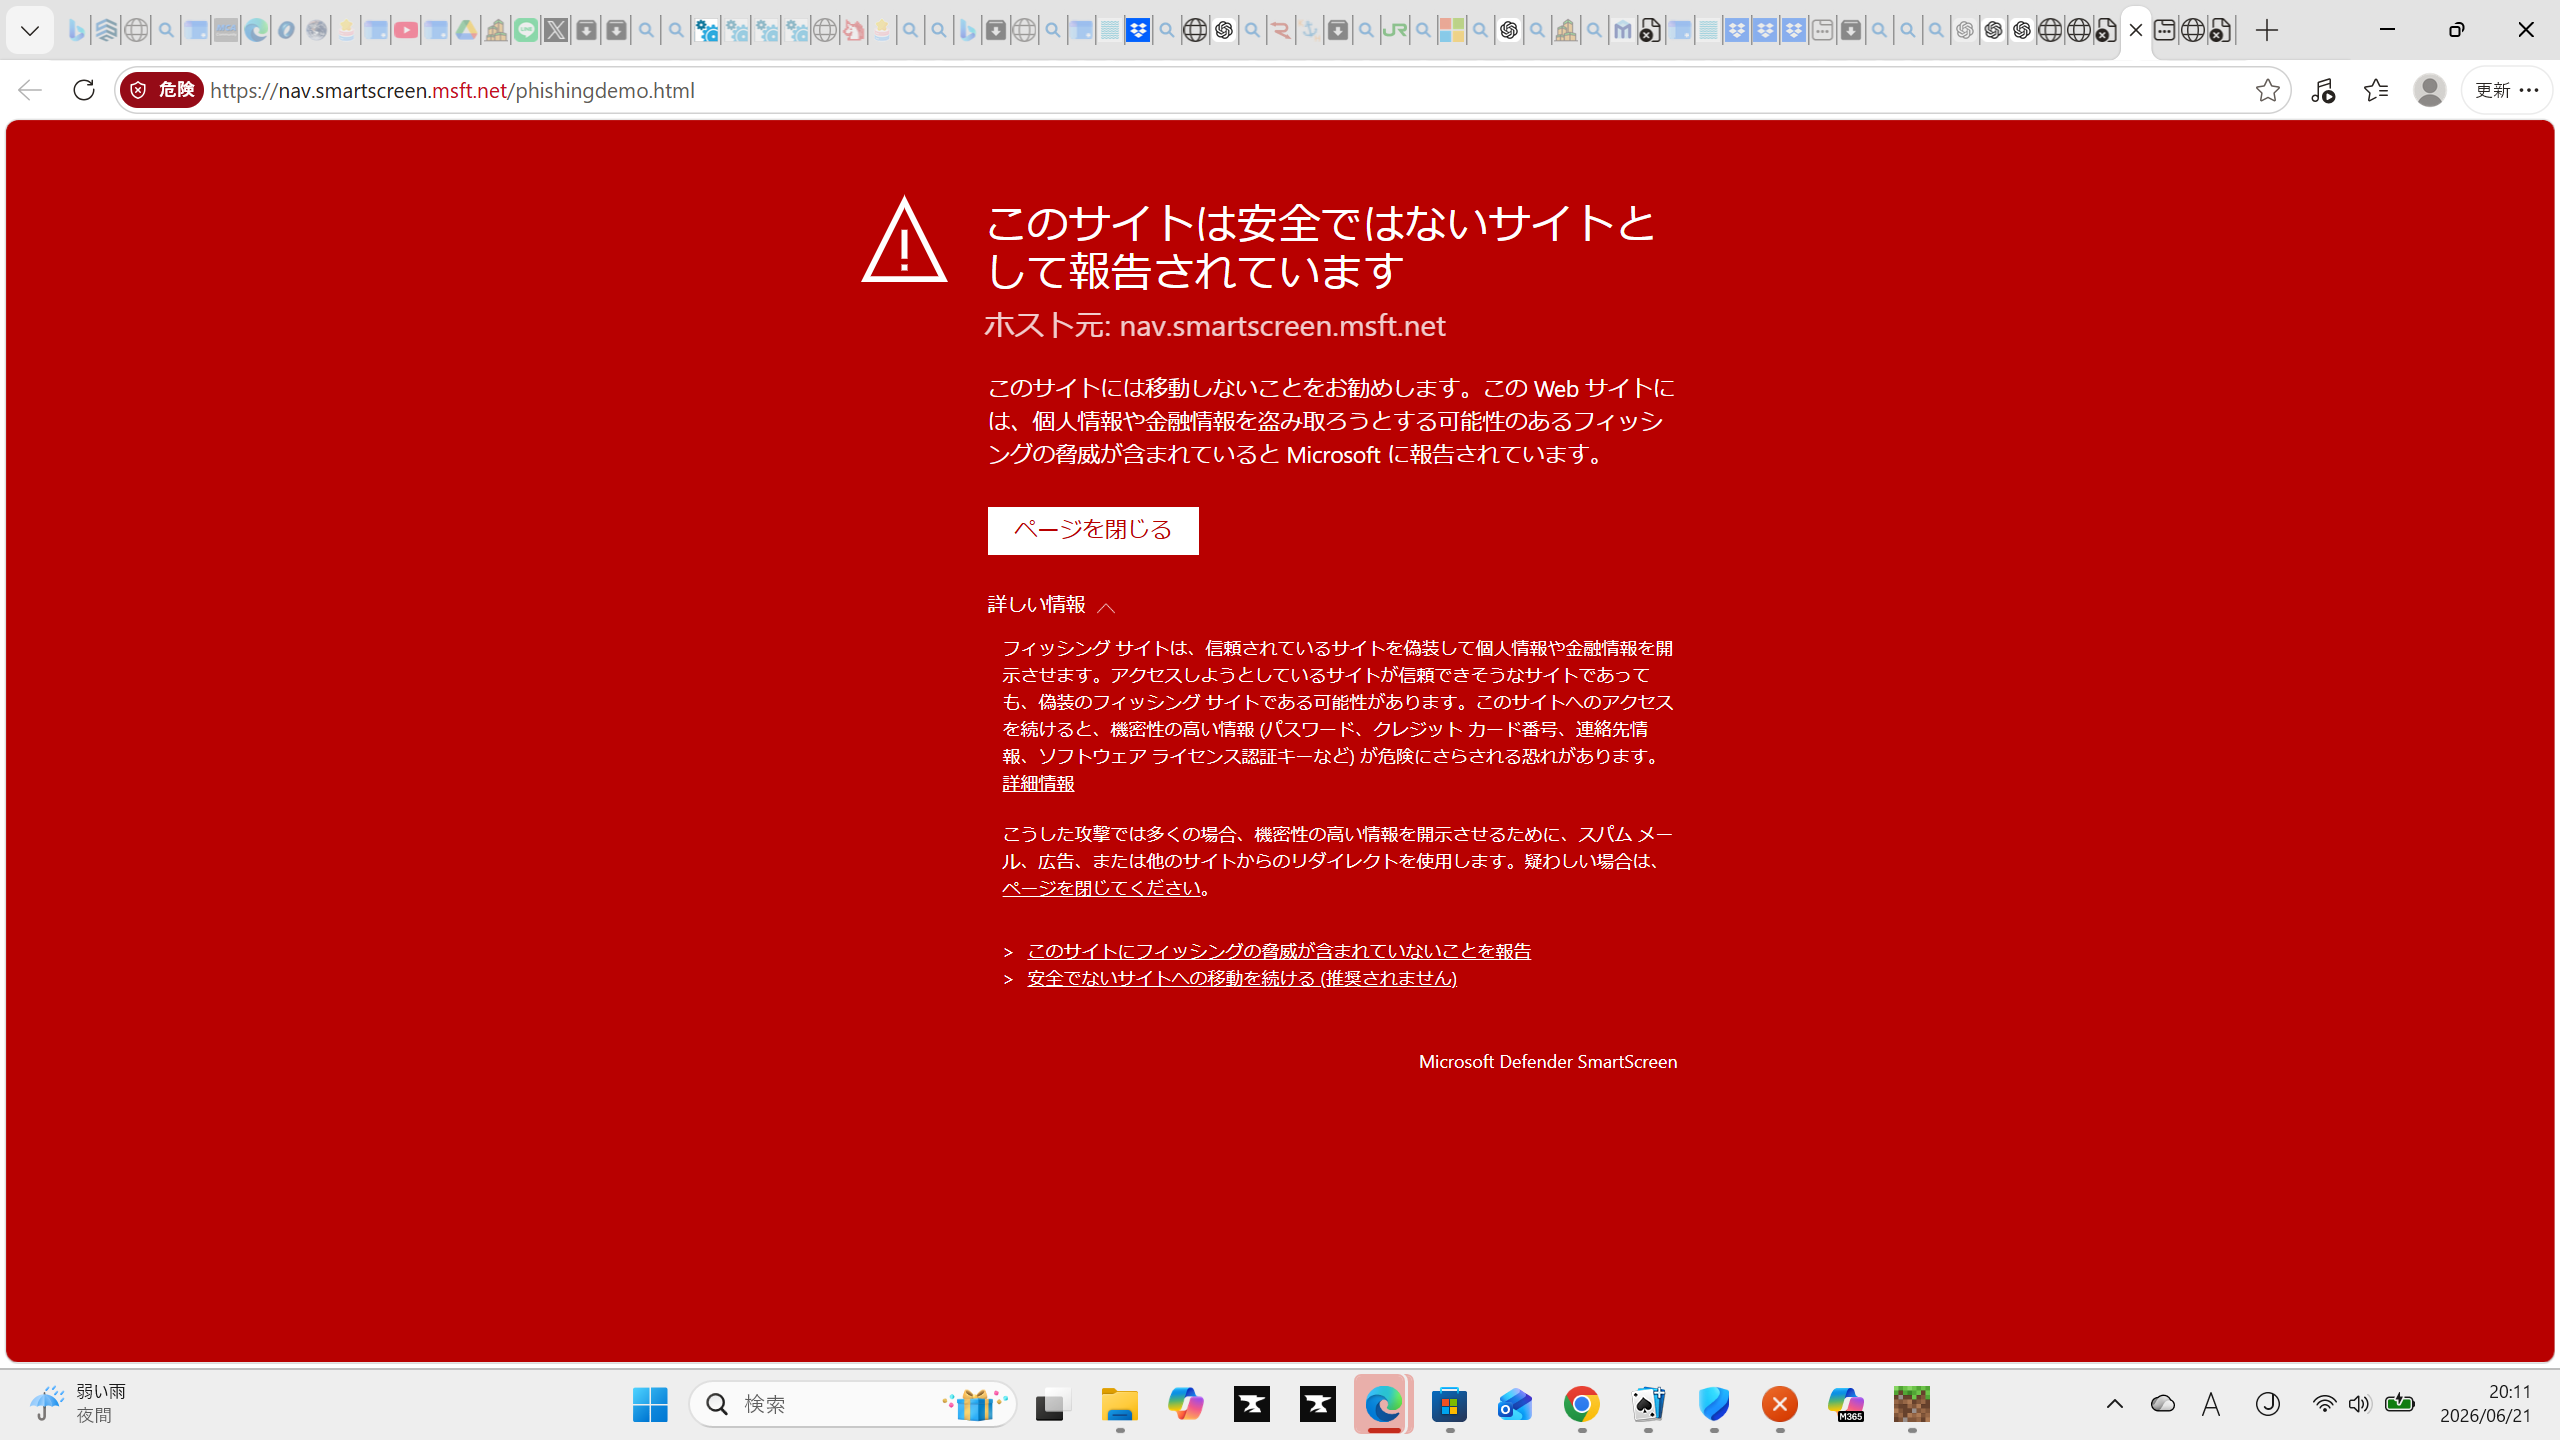Image resolution: width=2560 pixels, height=1440 pixels.
Task: Open the 詳細情報 link
Action: click(1038, 784)
